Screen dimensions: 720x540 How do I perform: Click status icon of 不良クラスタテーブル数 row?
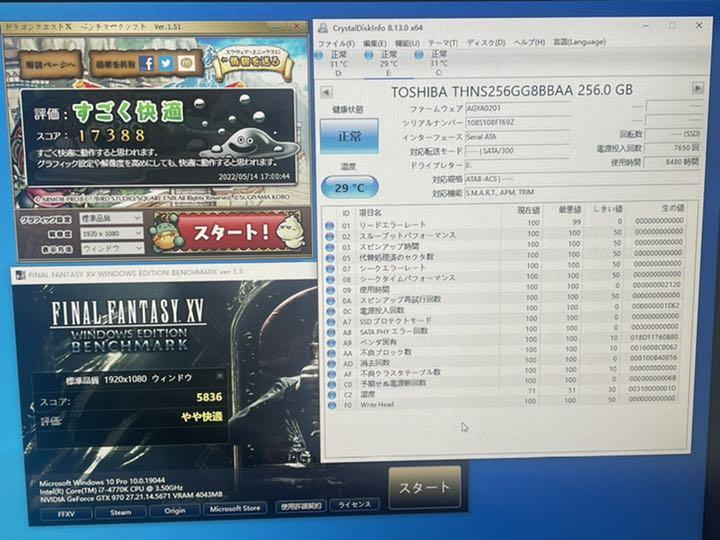coord(332,374)
